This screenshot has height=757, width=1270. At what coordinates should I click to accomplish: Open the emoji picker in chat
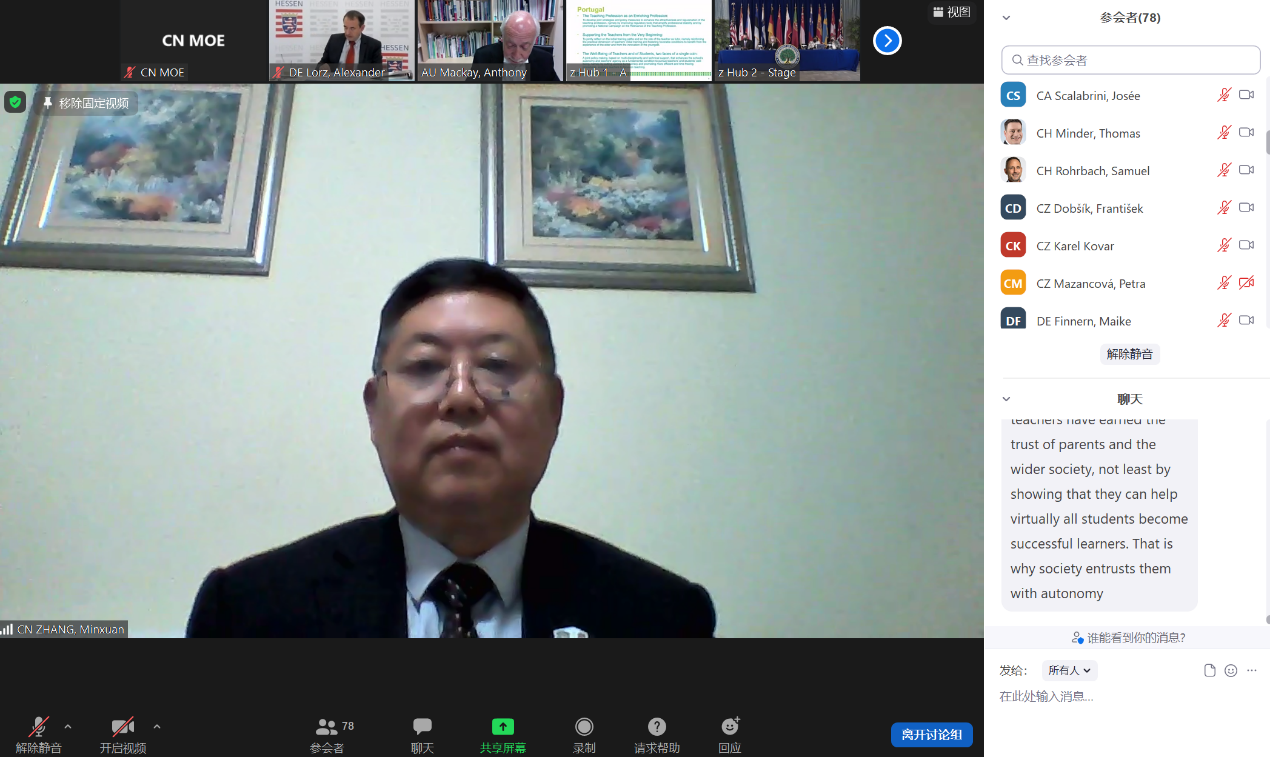coord(1231,671)
